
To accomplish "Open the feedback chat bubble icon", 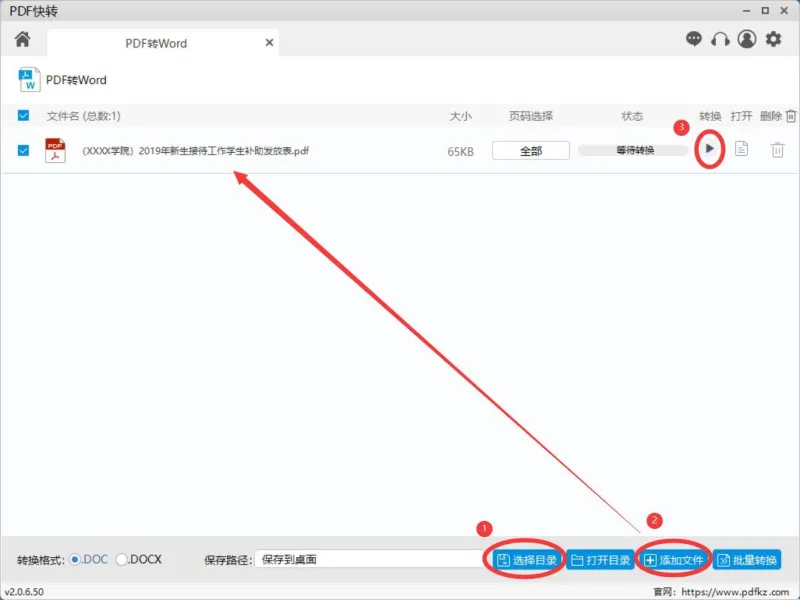I will pos(693,39).
